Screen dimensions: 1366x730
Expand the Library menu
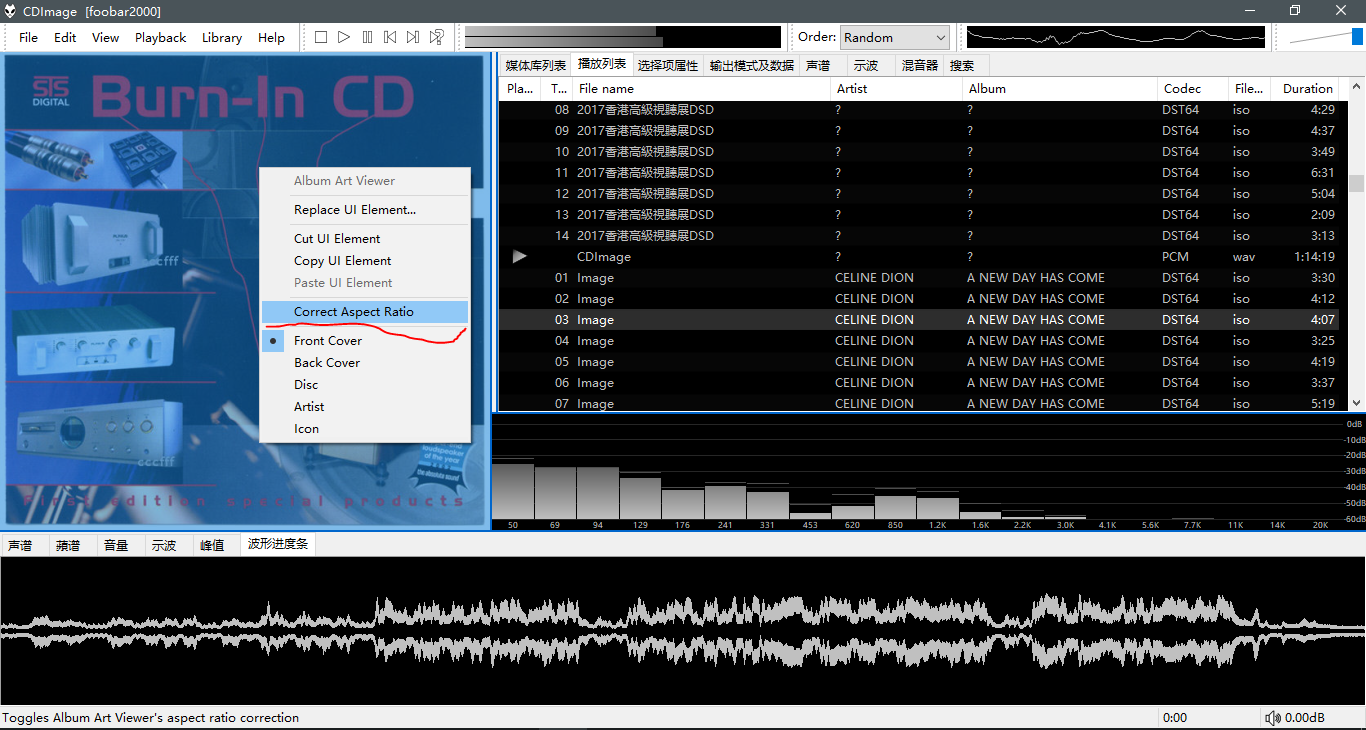[221, 37]
